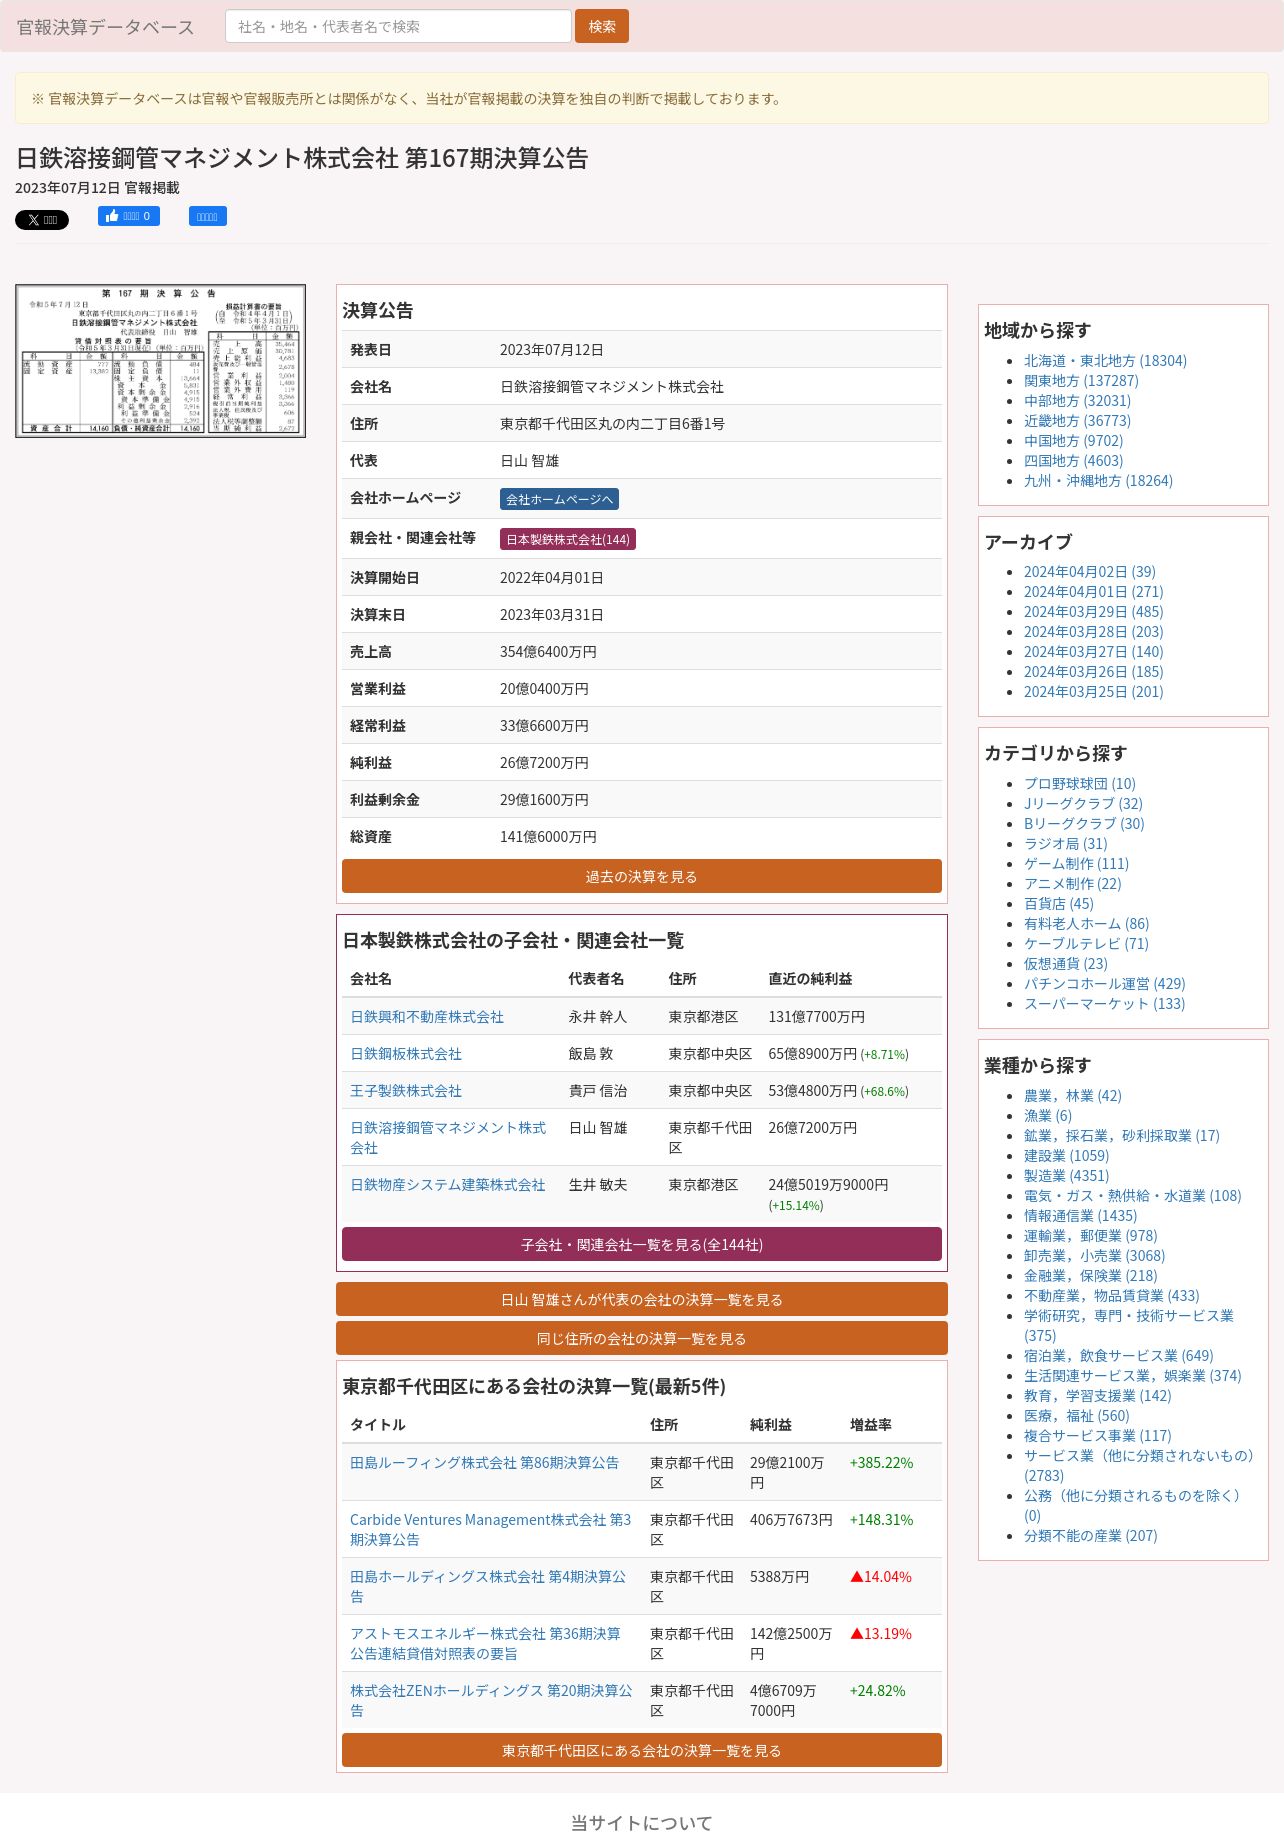The height and width of the screenshot is (1839, 1284).
Task: Open 日鉄興和不動産株式会社 link
Action: tap(427, 1017)
